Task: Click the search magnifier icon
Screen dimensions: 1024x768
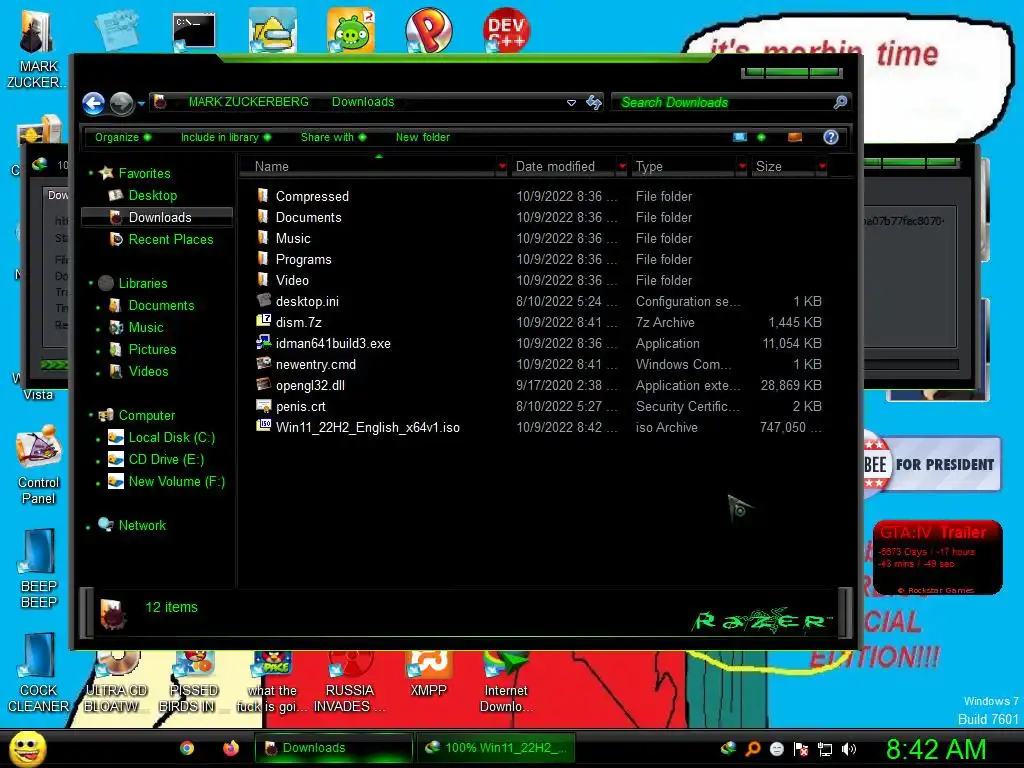Action: pyautogui.click(x=840, y=102)
